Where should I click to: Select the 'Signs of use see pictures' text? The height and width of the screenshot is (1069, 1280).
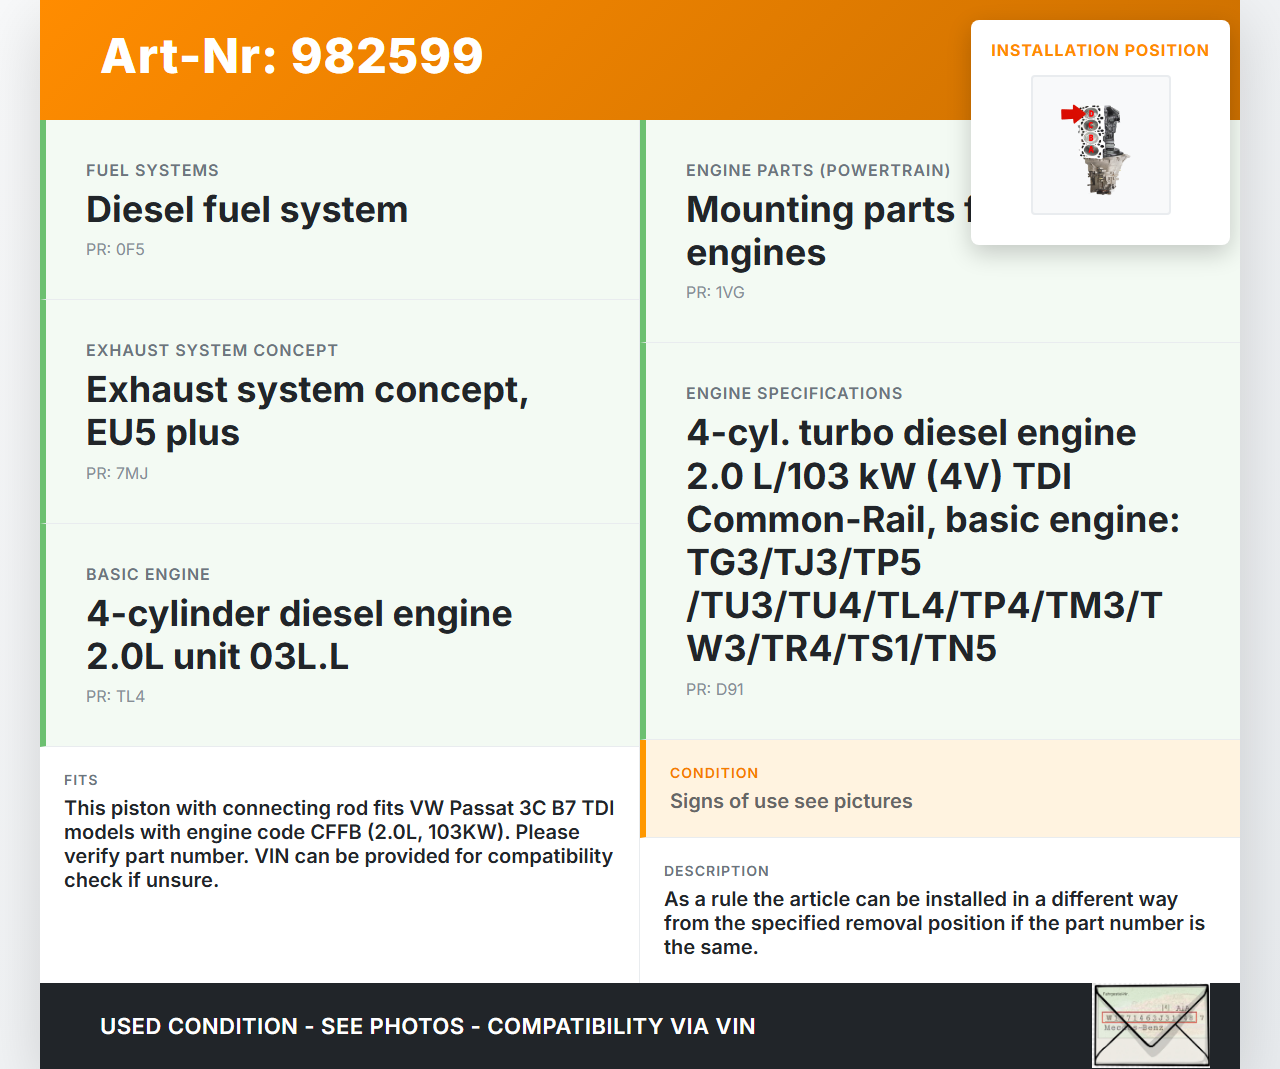[x=791, y=802]
